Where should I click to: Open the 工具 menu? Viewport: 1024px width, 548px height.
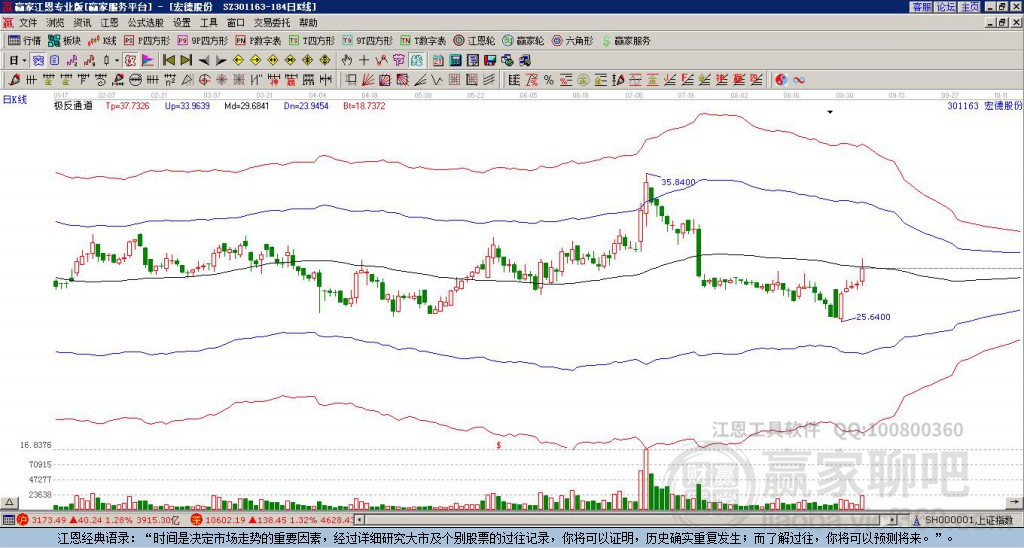point(209,23)
